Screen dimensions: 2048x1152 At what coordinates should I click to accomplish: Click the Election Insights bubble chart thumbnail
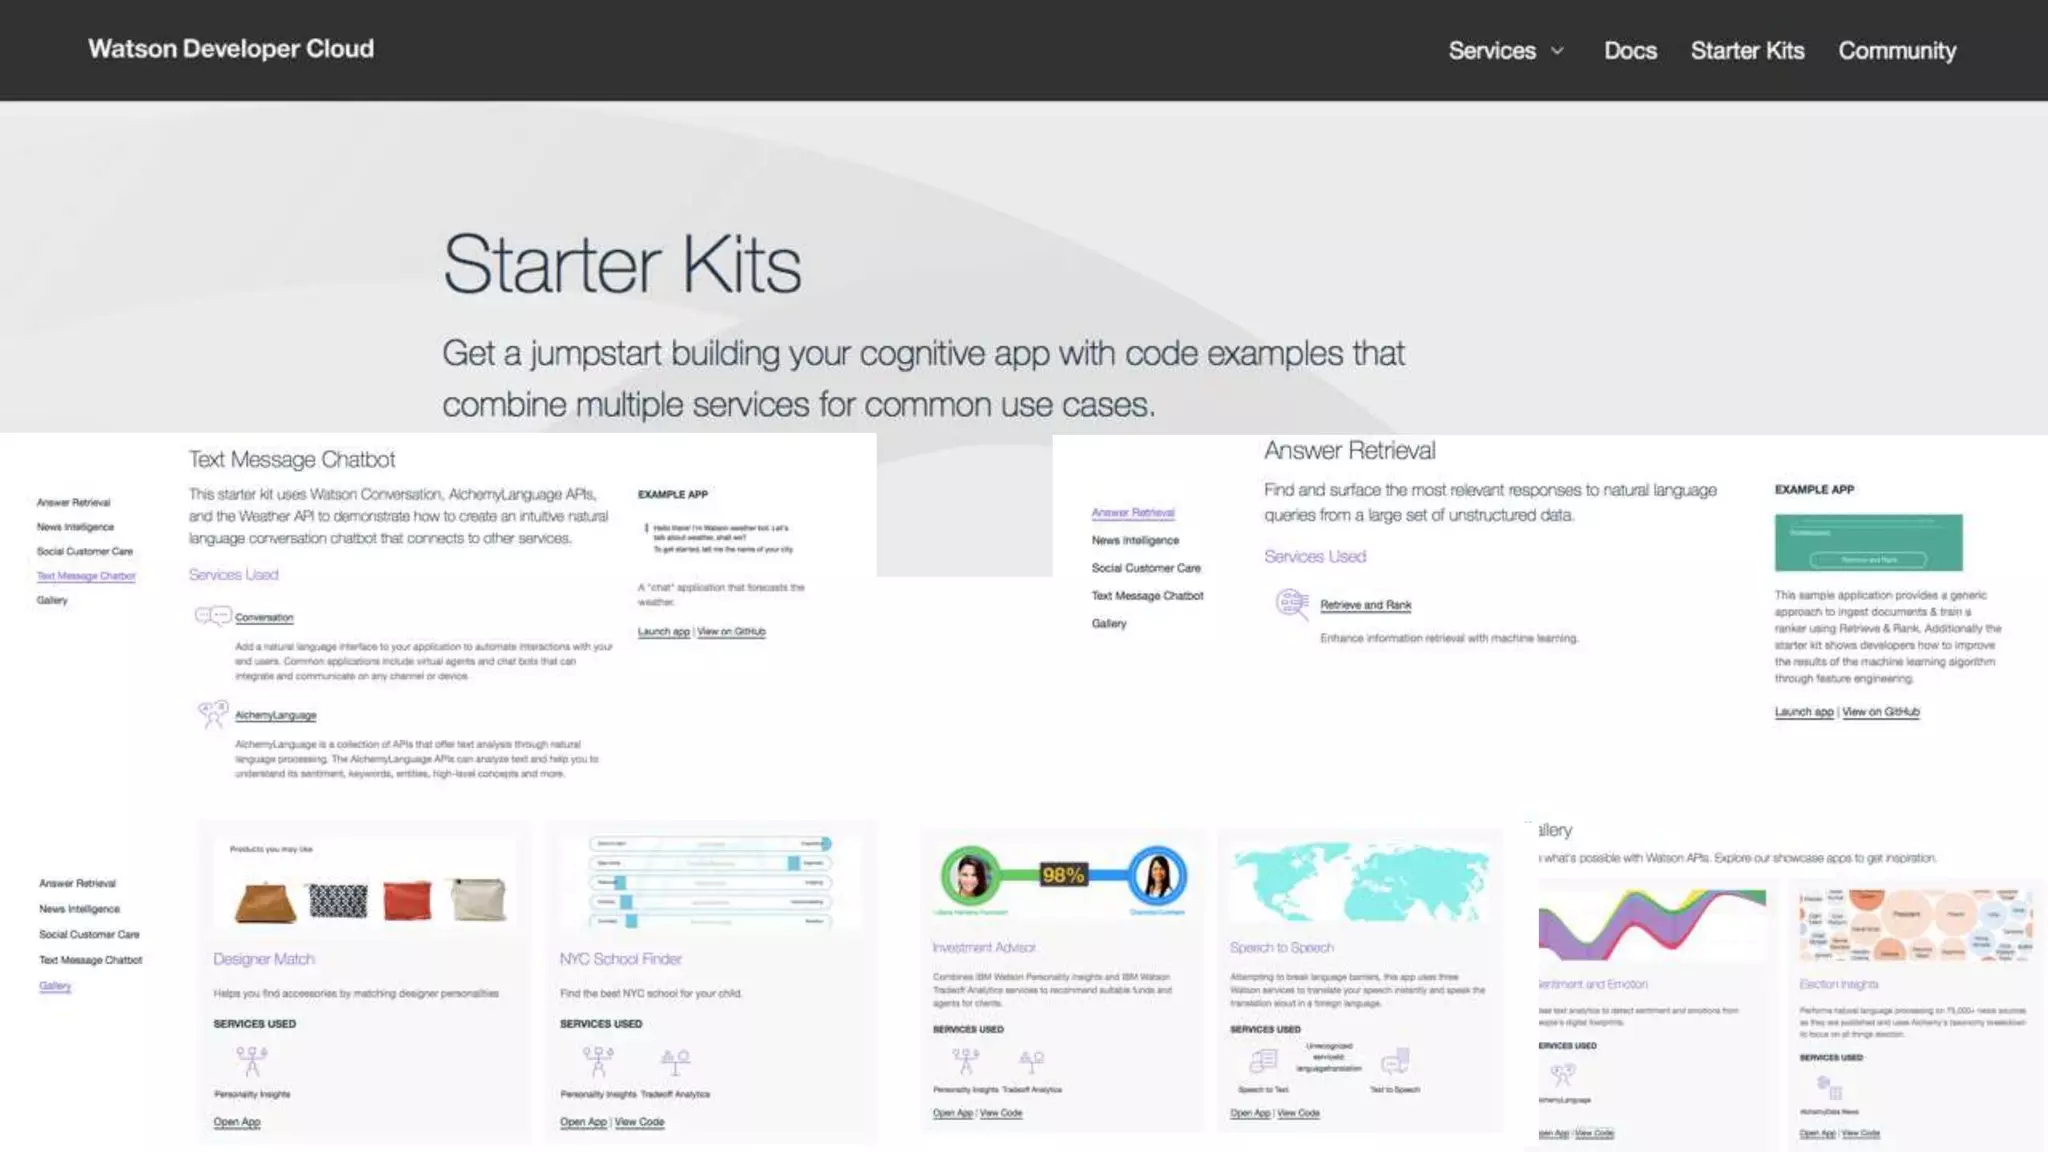tap(1916, 925)
